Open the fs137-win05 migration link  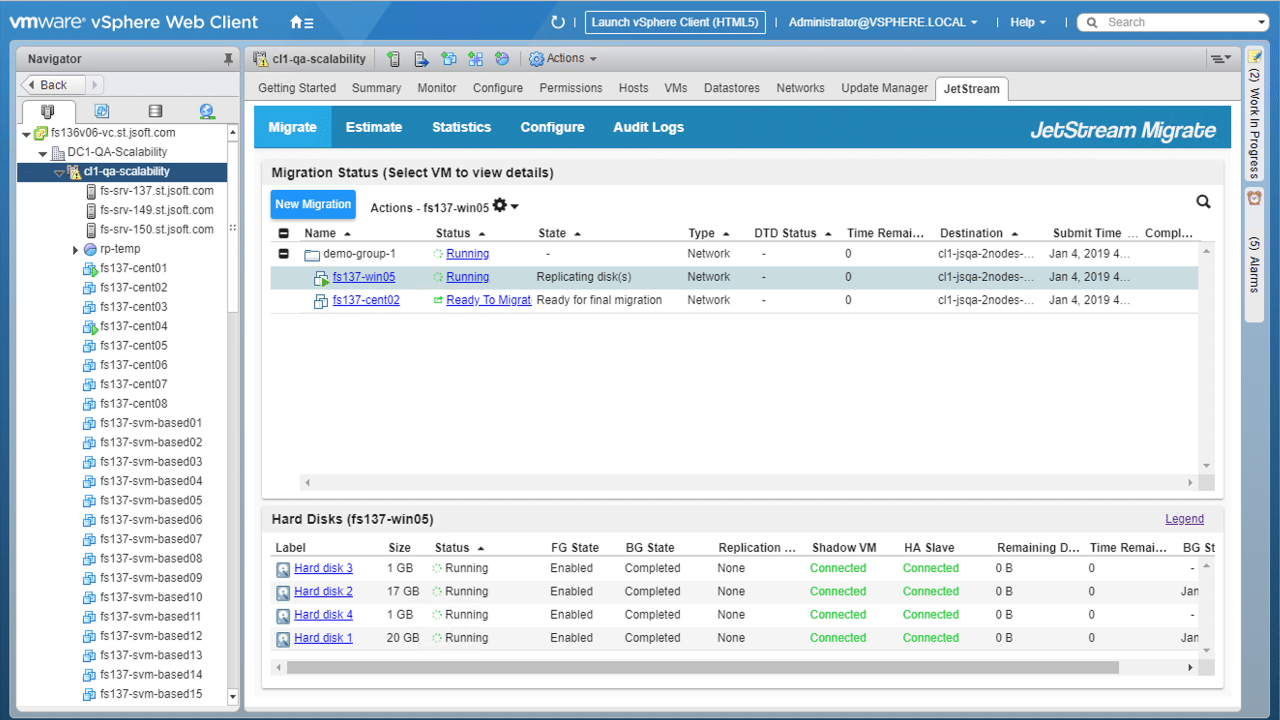click(364, 277)
